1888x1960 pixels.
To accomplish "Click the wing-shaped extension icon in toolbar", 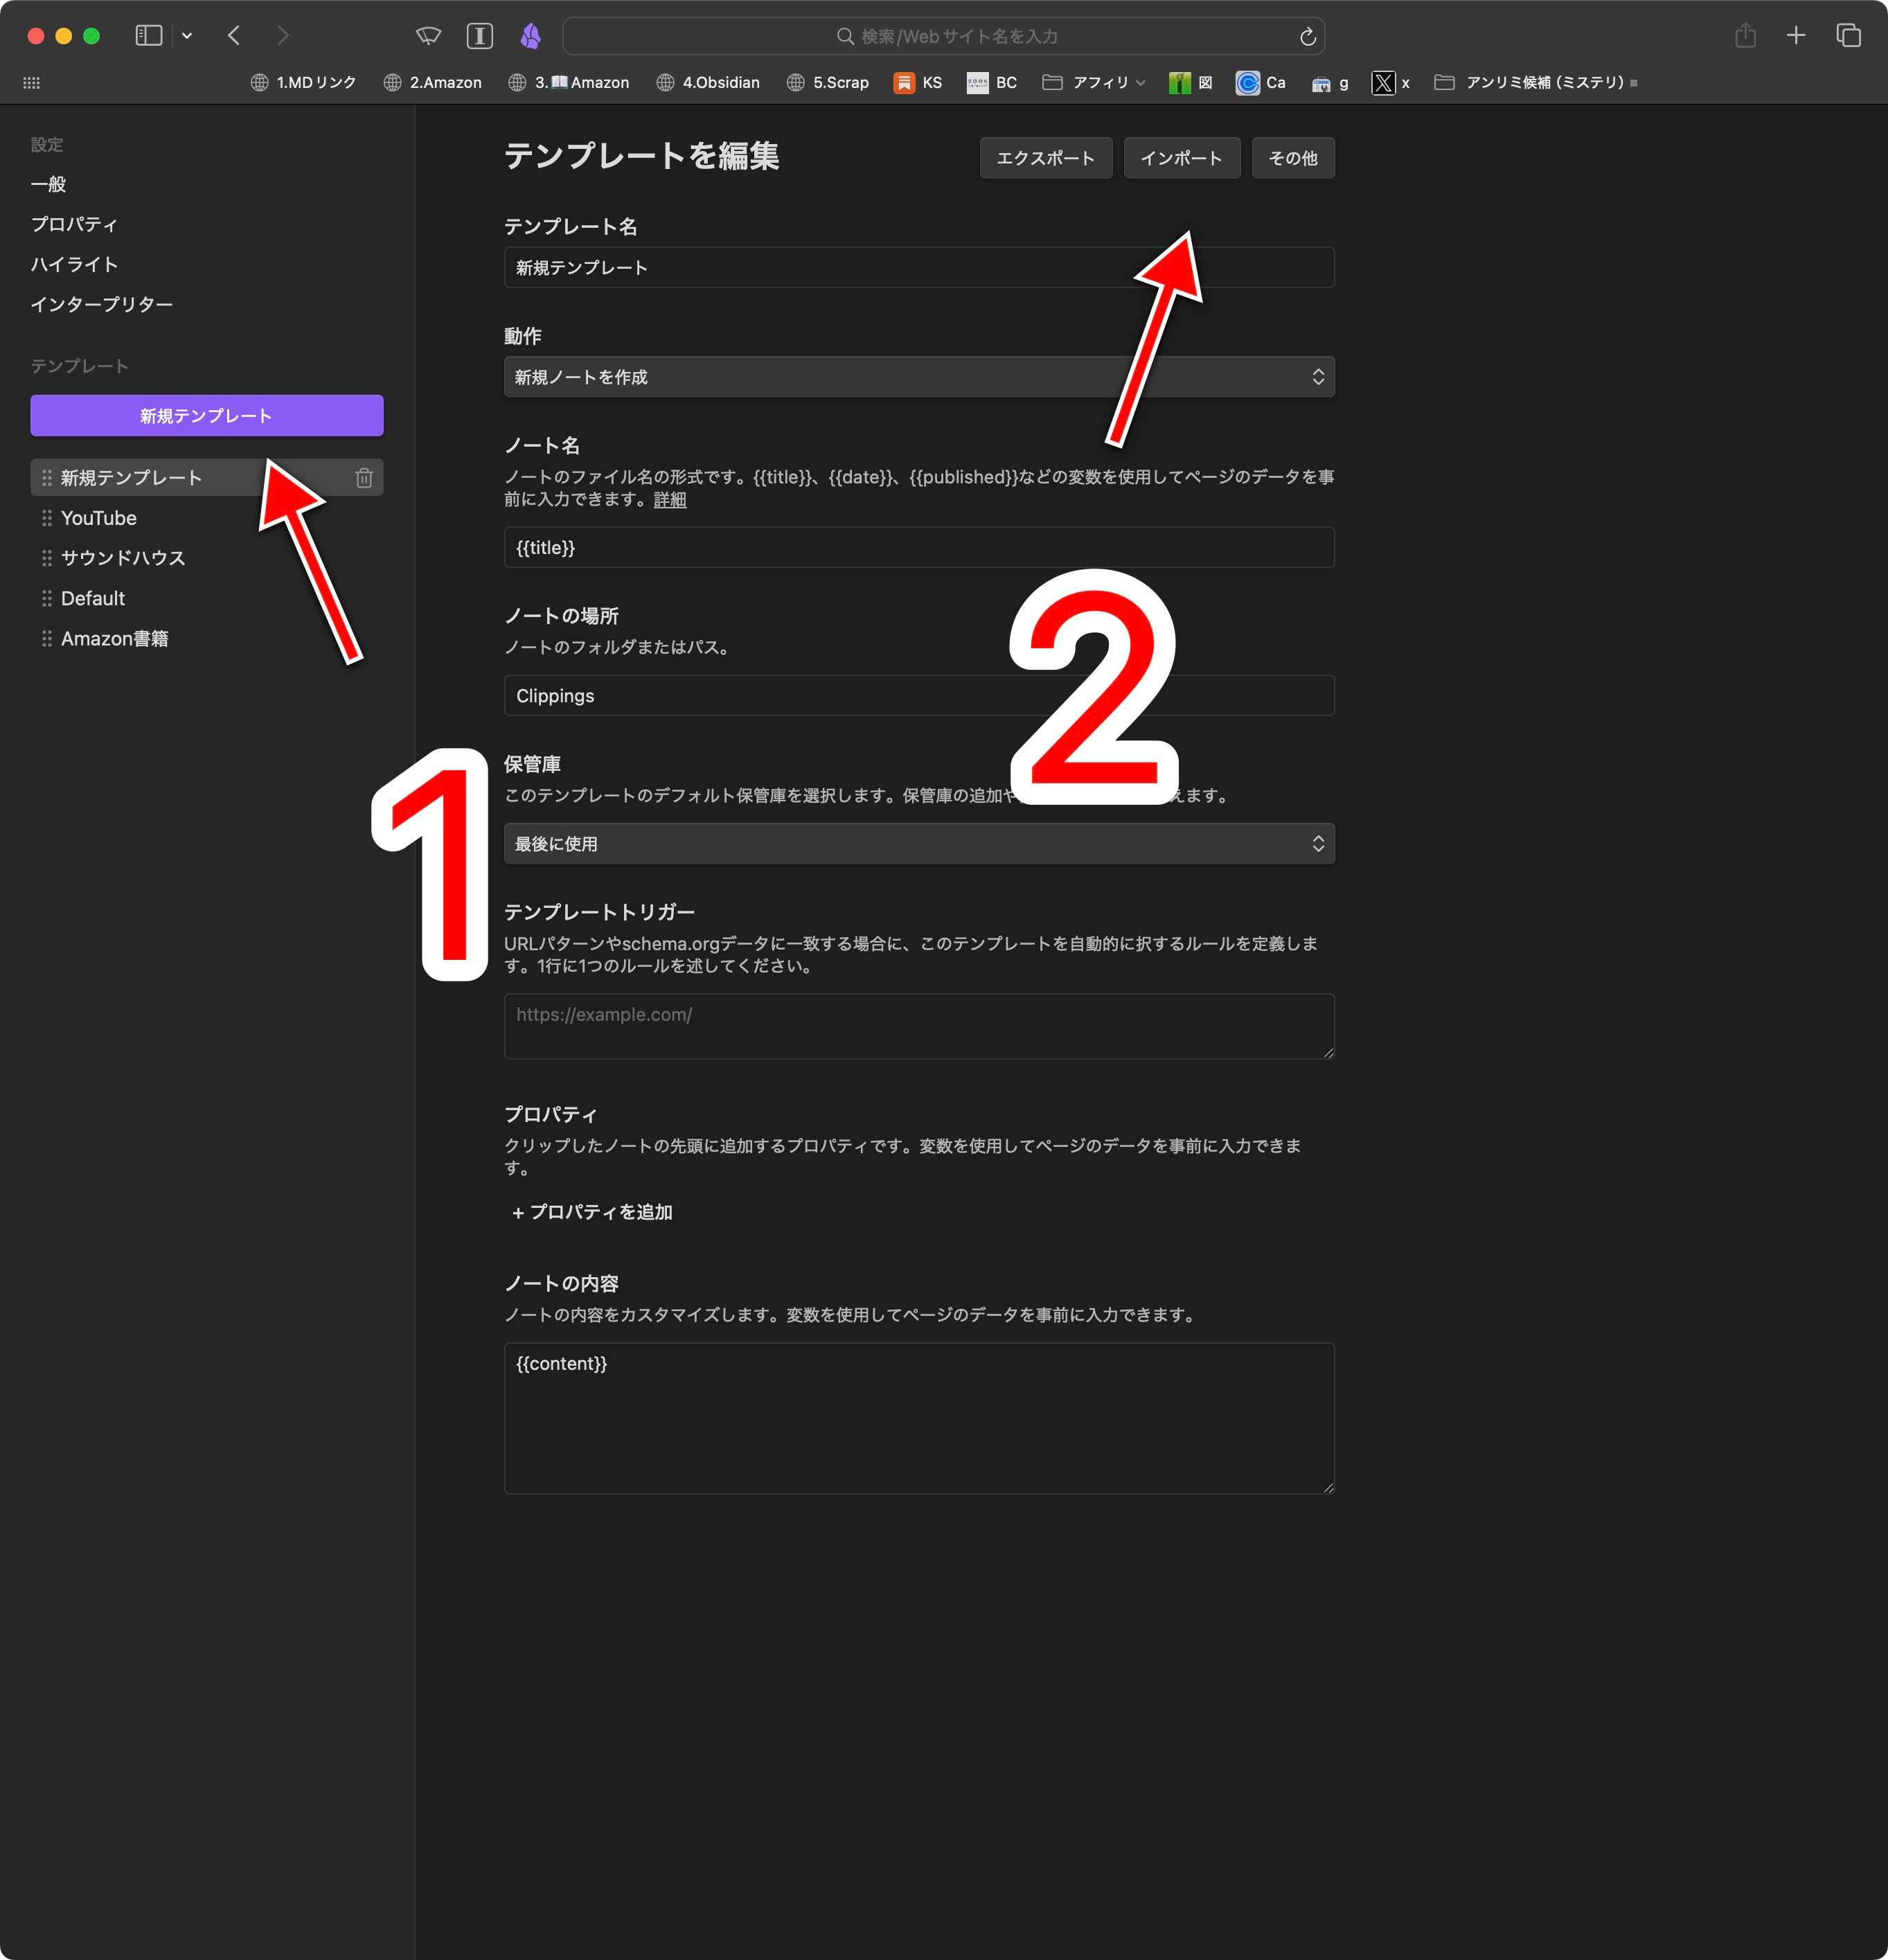I will [x=429, y=36].
